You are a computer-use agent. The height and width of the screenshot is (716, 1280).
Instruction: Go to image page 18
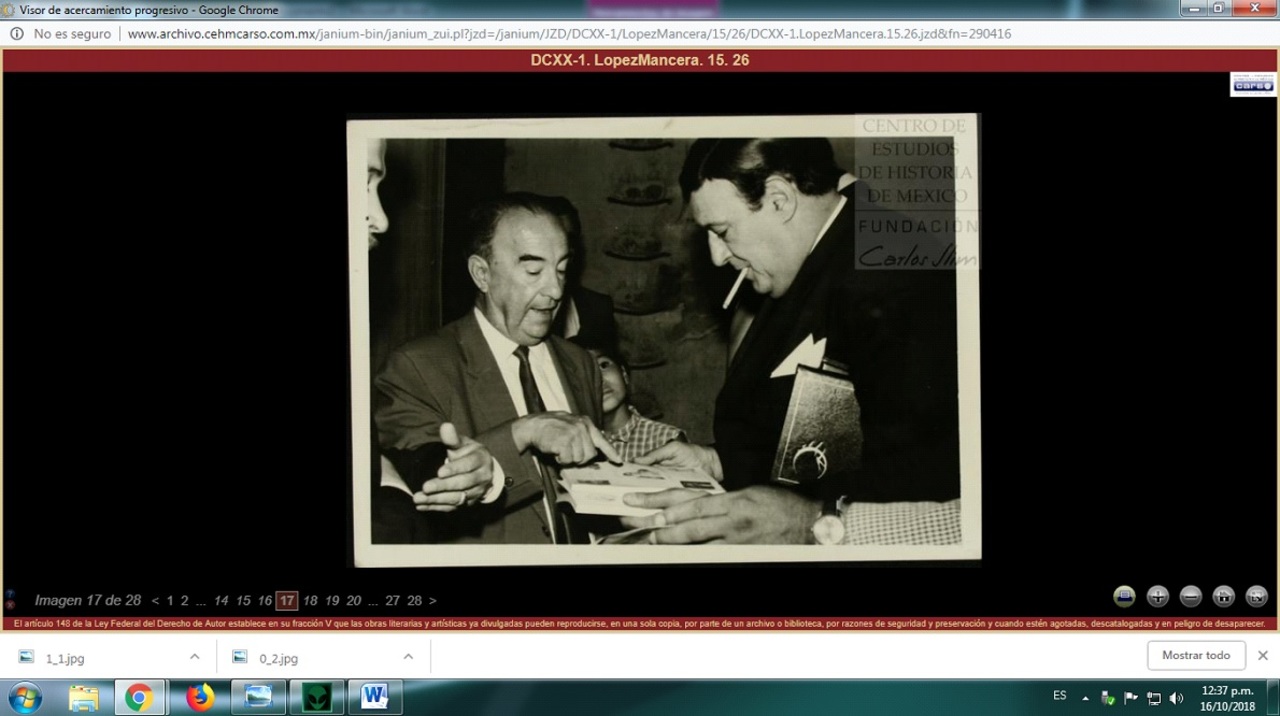(x=310, y=601)
